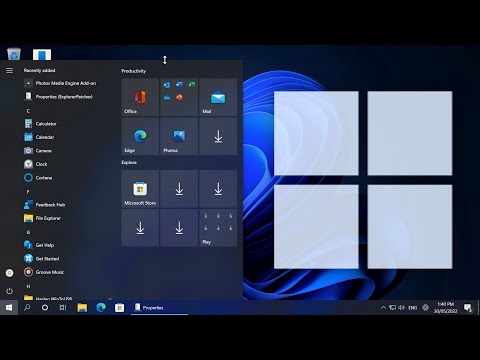Open the Office apps folder tile
This screenshot has width=480, height=360.
point(179,97)
